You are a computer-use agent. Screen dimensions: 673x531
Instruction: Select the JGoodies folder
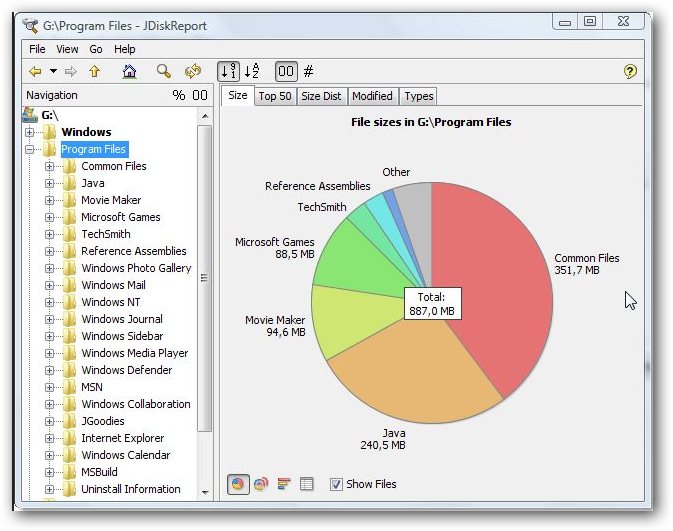click(103, 421)
